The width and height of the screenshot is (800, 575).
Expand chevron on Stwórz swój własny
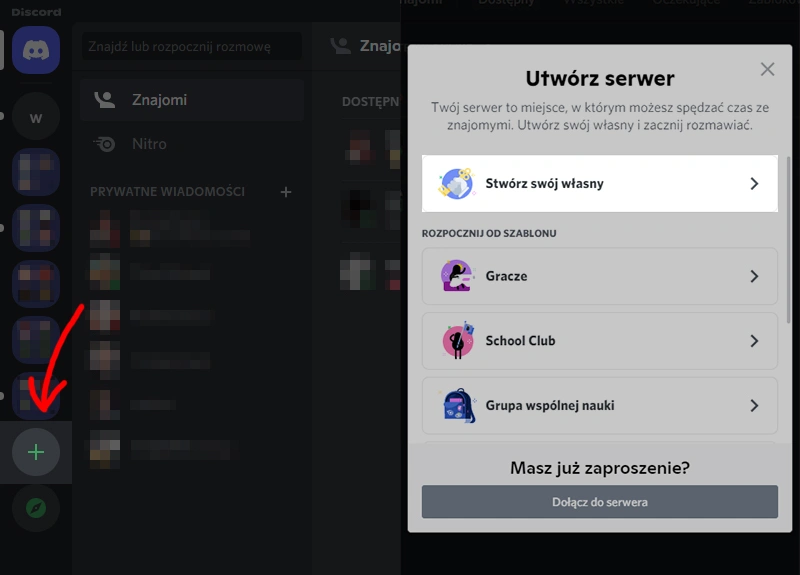point(754,184)
